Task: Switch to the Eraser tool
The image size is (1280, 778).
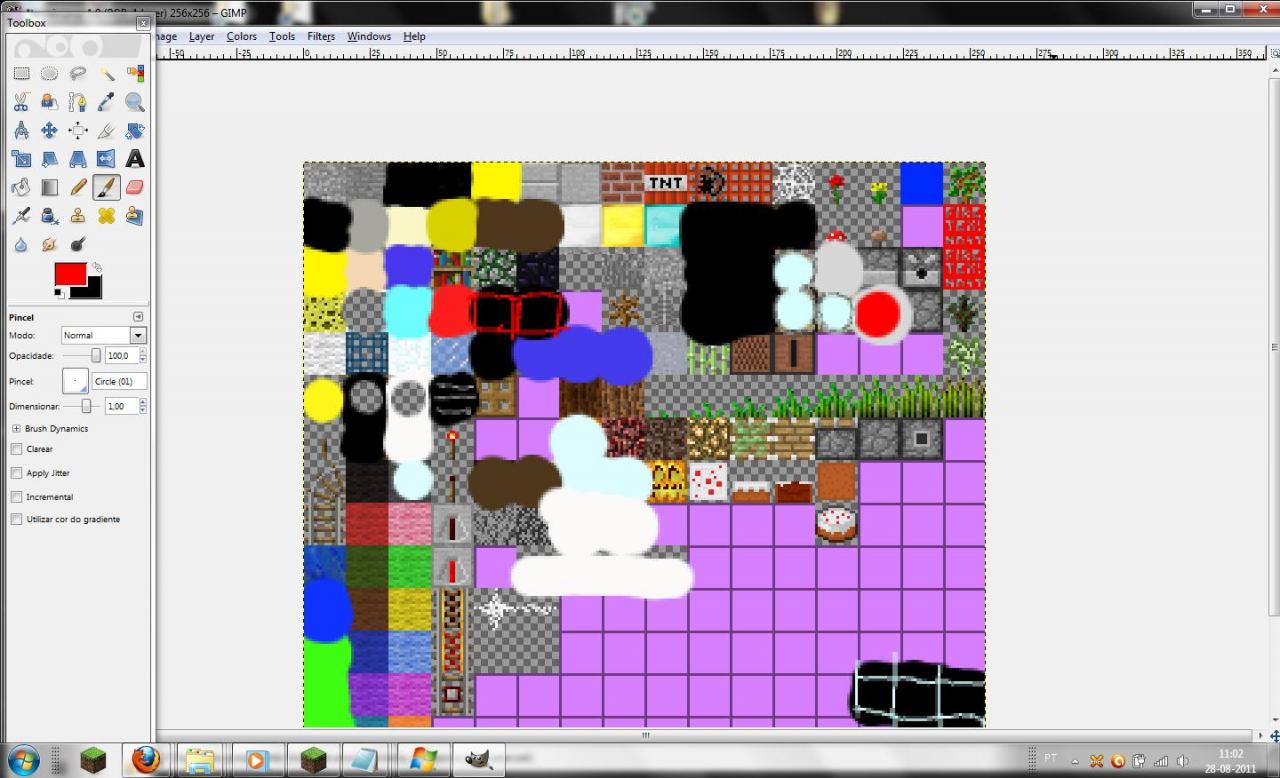Action: [135, 186]
